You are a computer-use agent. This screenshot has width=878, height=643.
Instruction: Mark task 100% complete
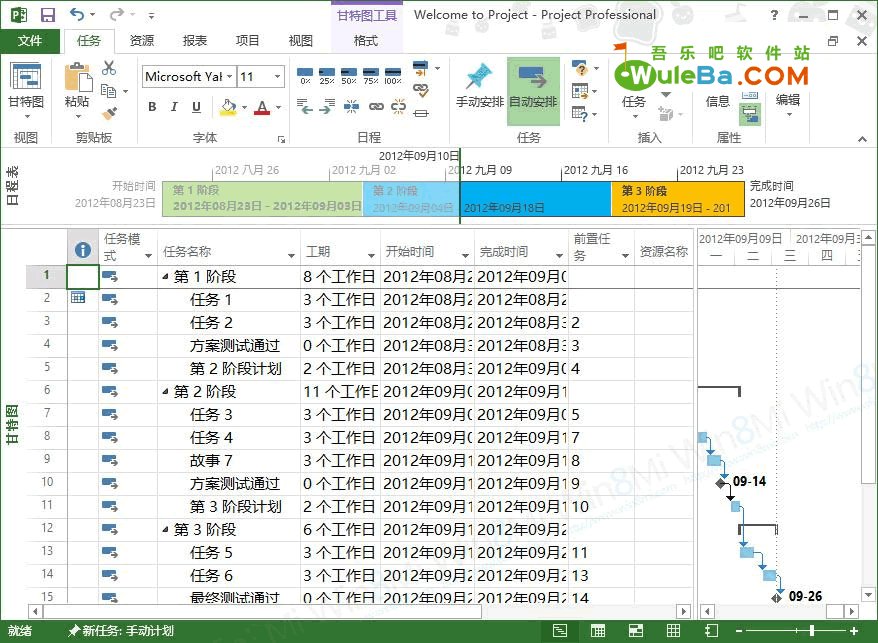pos(393,75)
